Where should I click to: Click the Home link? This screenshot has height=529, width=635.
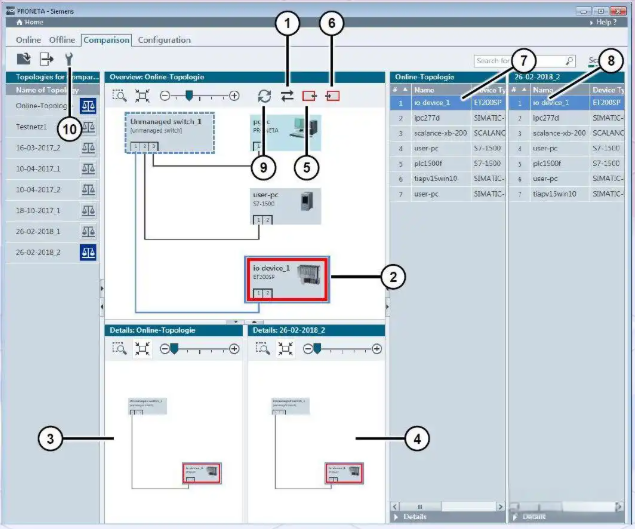point(30,21)
